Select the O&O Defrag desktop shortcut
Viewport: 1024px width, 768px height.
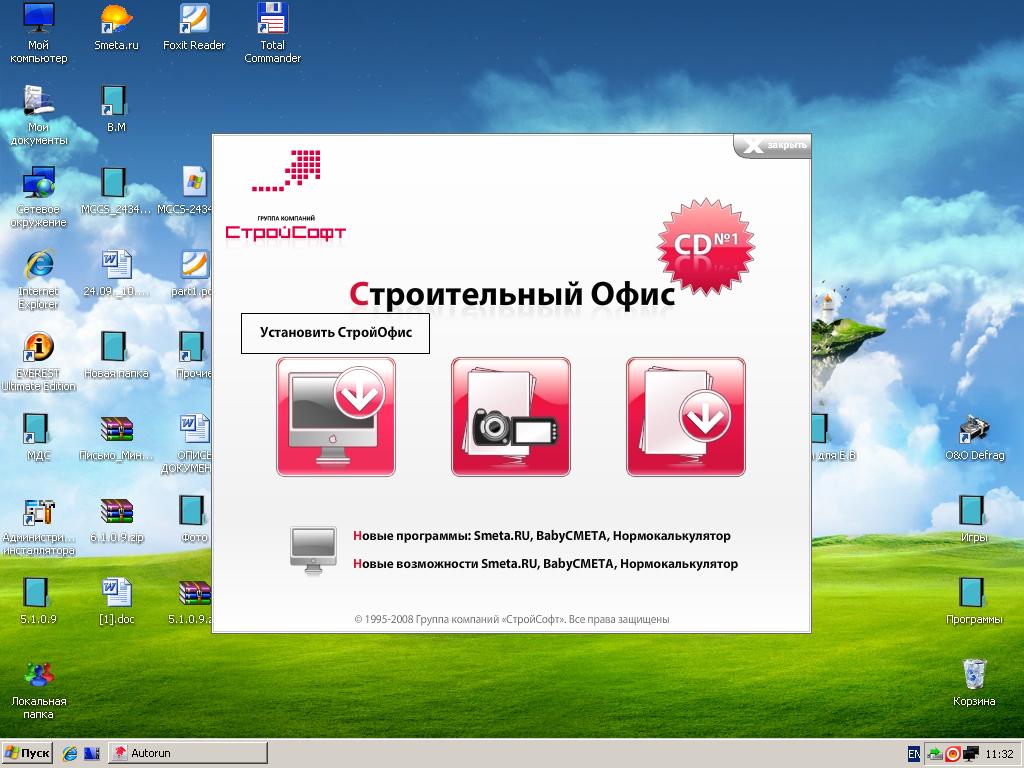(x=974, y=437)
